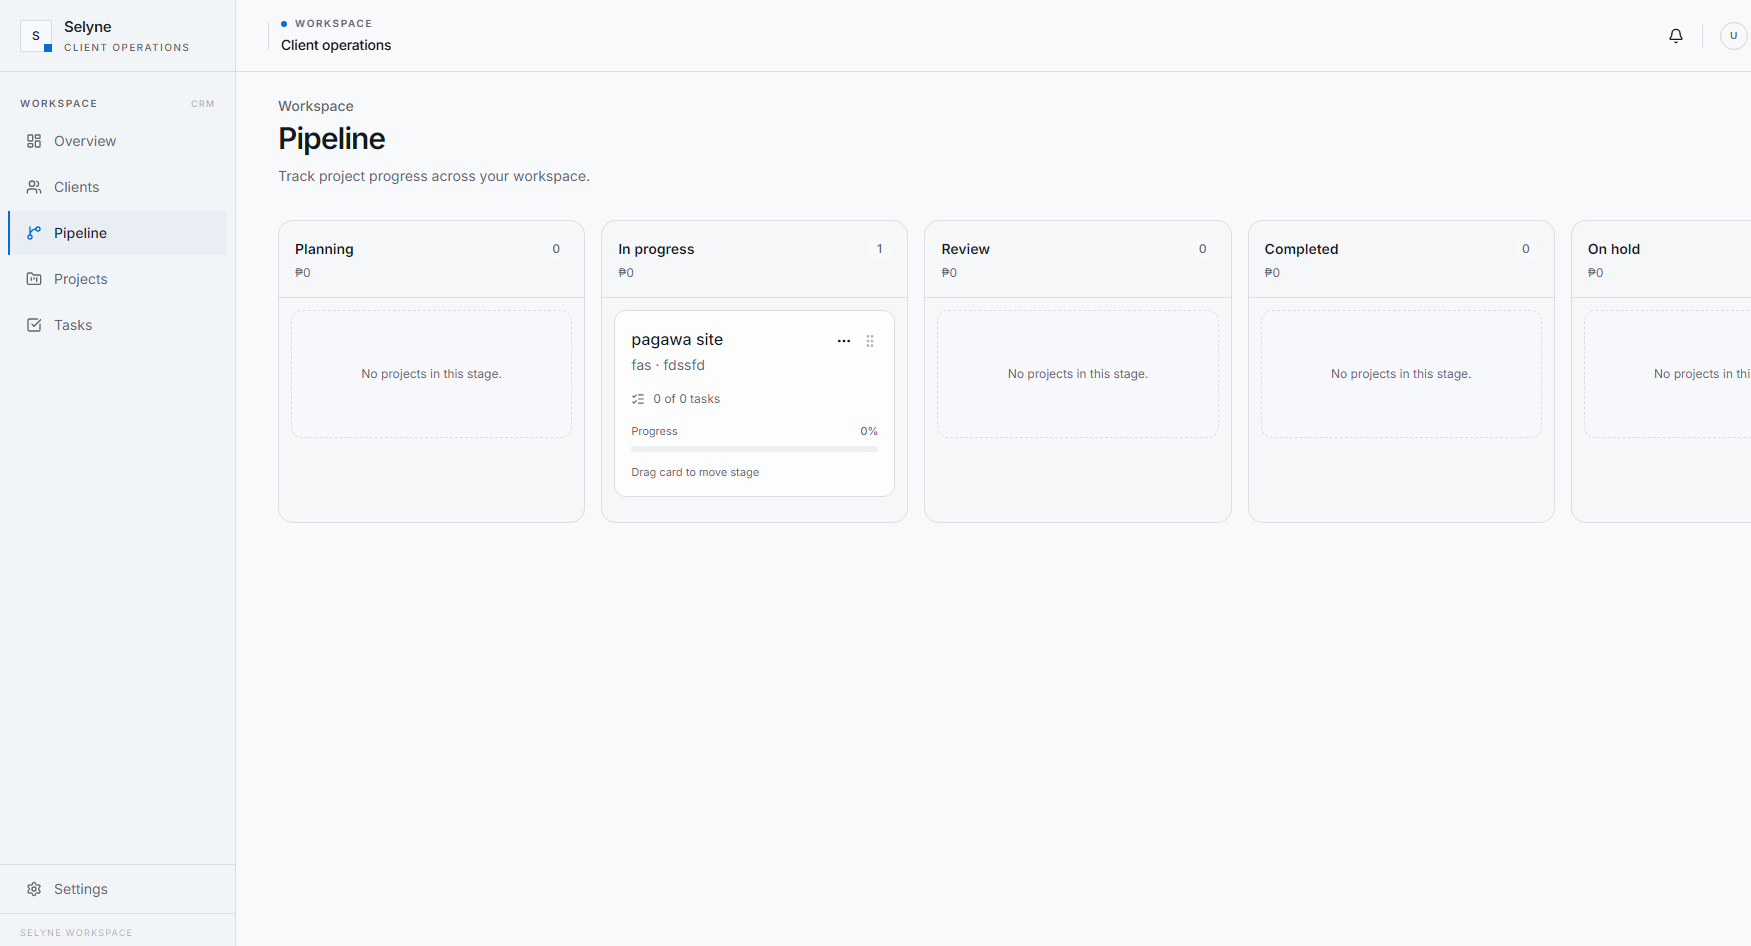Click the Review column header
The height and width of the screenshot is (946, 1751).
[1077, 259]
